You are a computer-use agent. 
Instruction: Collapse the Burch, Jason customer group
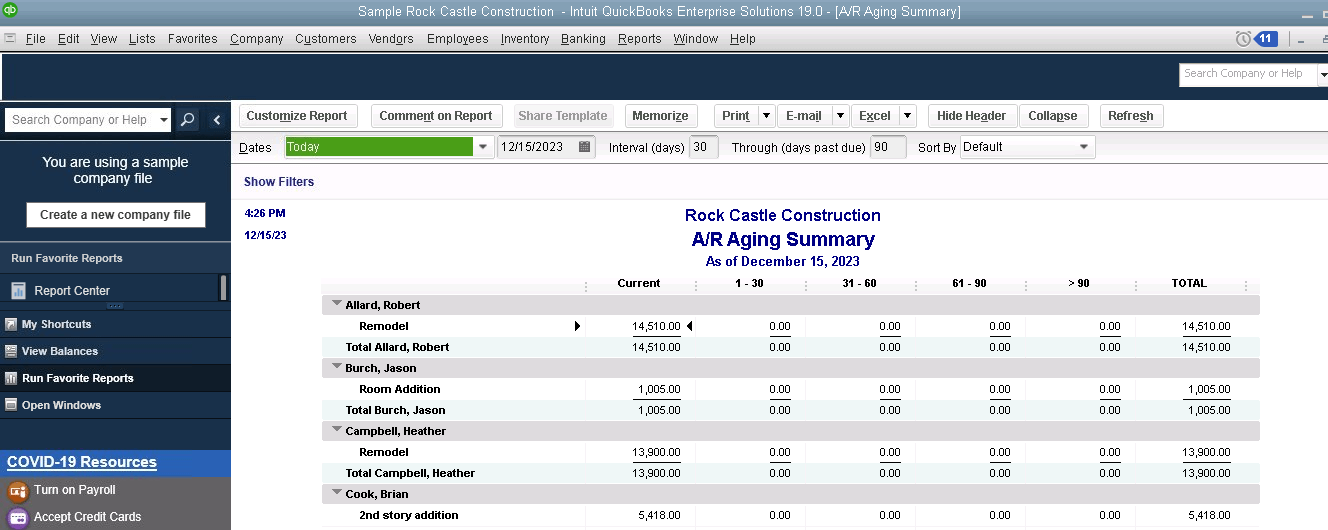click(337, 367)
